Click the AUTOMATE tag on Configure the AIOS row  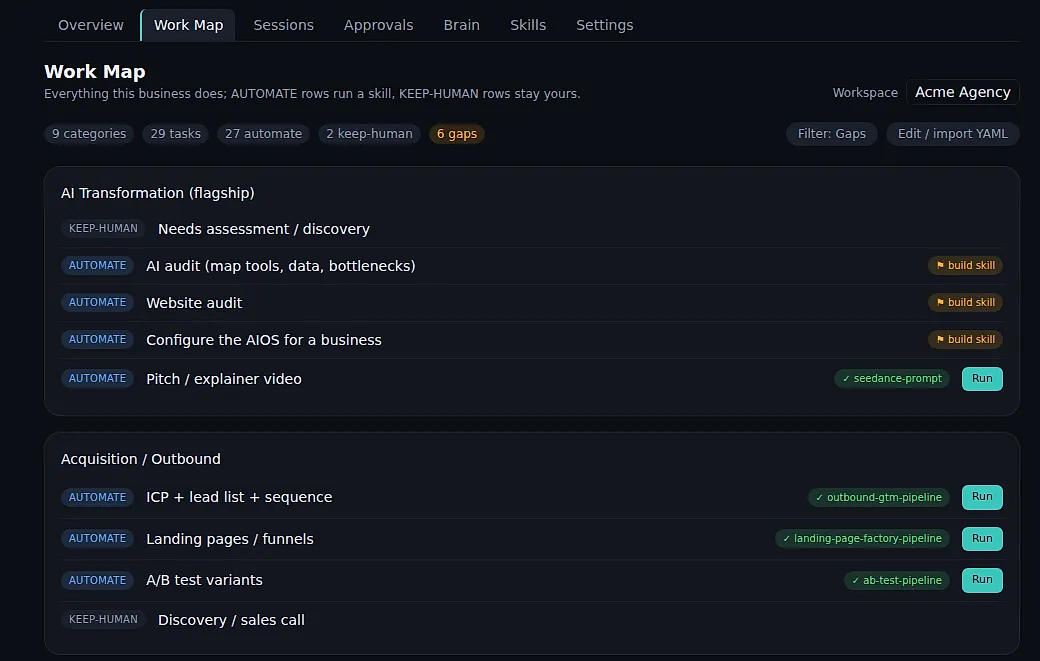tap(97, 339)
